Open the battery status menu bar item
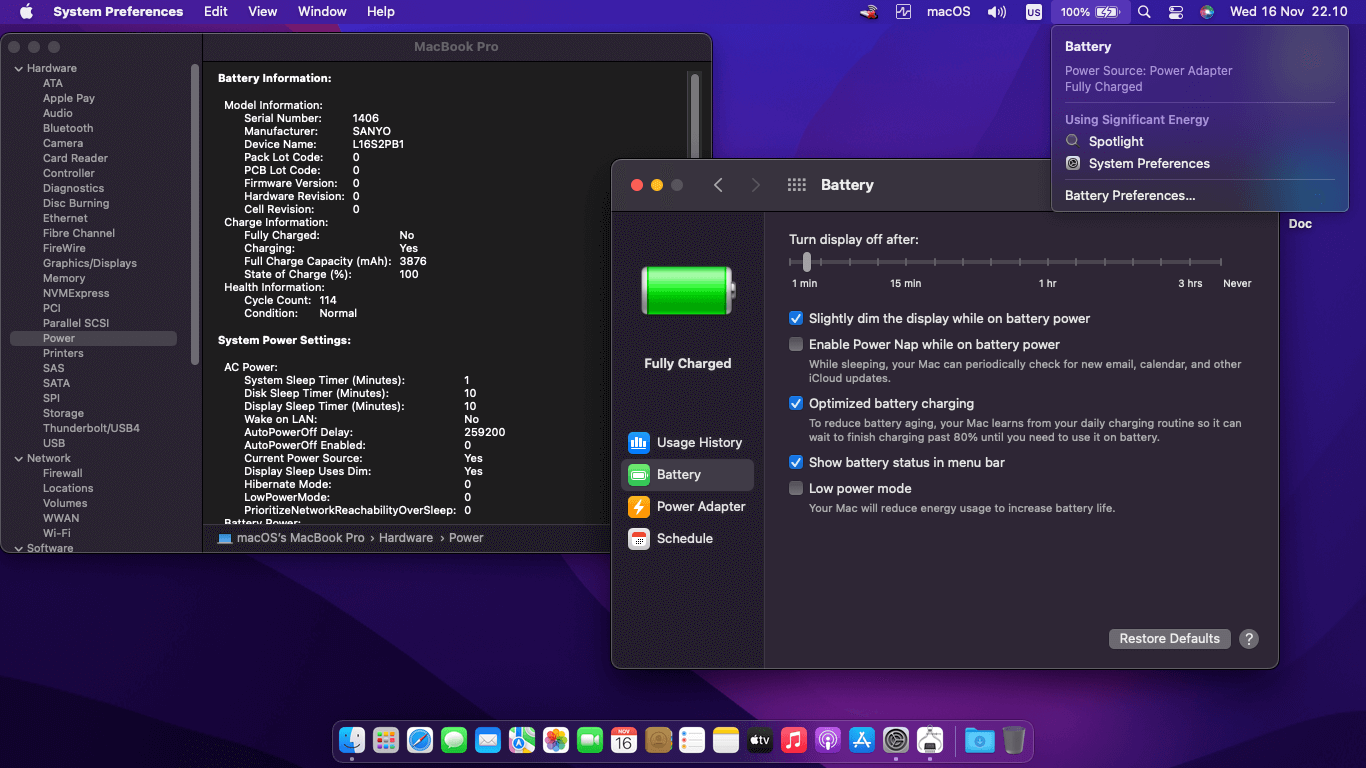Viewport: 1366px width, 768px height. coord(1090,12)
